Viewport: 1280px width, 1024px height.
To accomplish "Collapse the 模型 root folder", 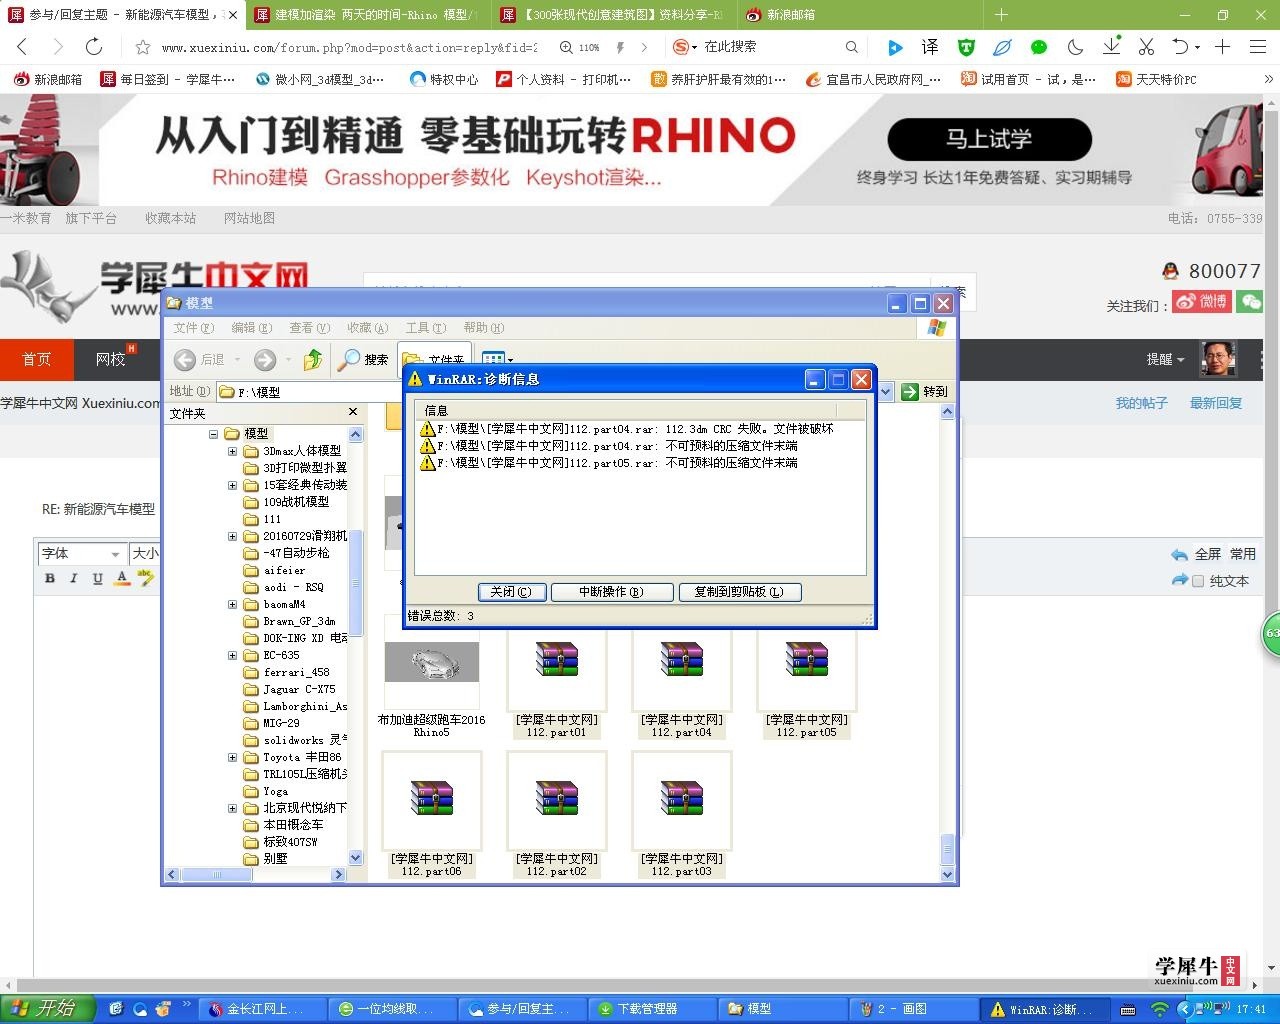I will pyautogui.click(x=213, y=434).
